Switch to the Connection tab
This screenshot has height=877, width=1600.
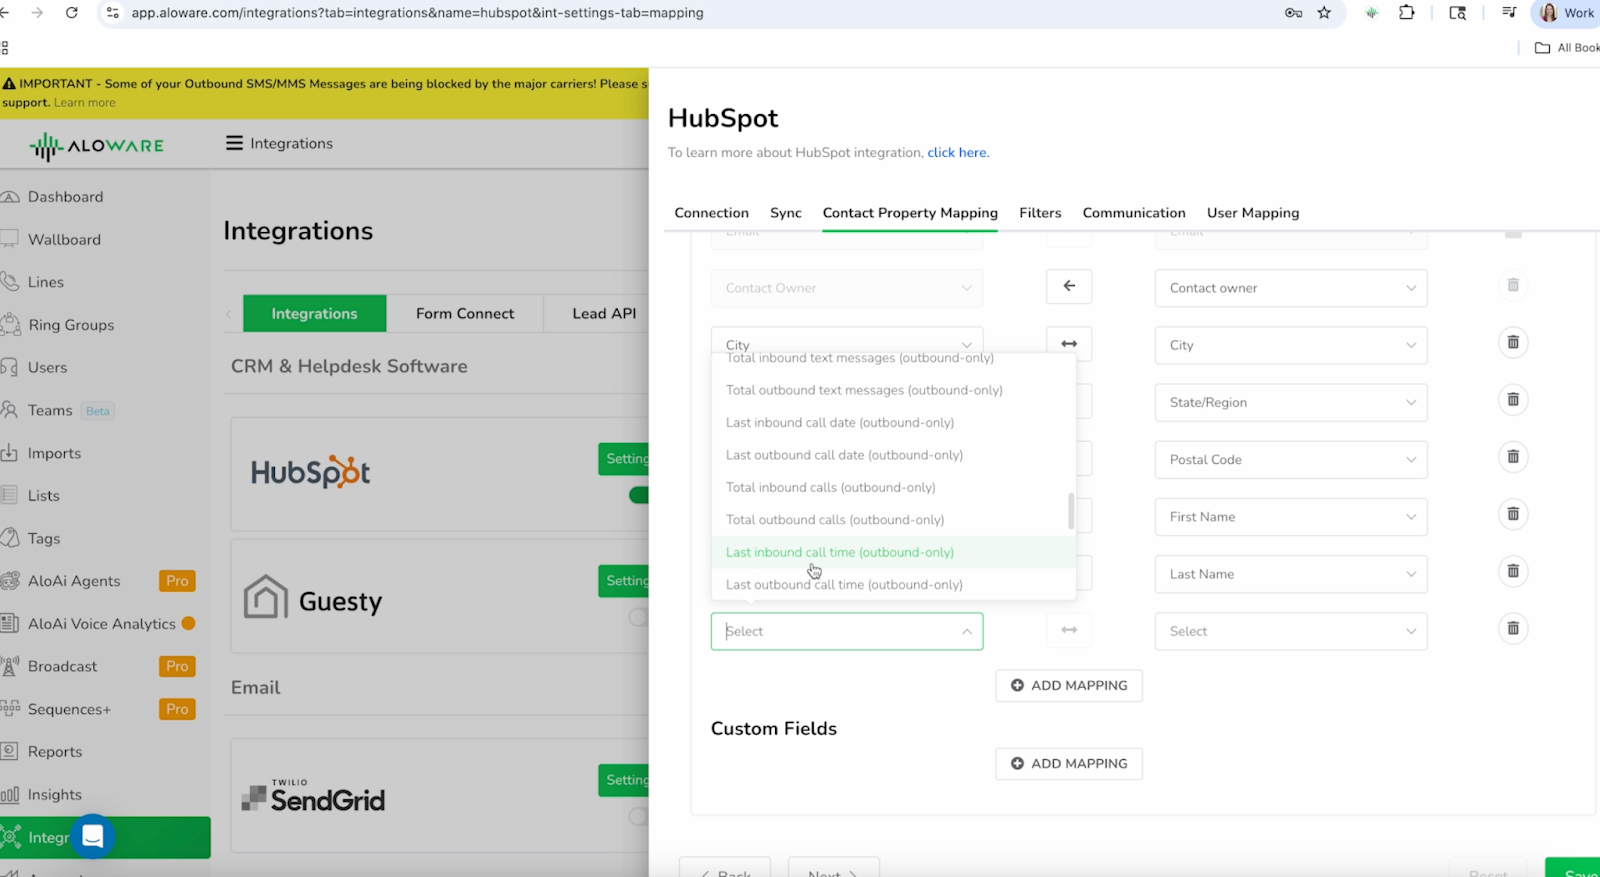point(711,213)
